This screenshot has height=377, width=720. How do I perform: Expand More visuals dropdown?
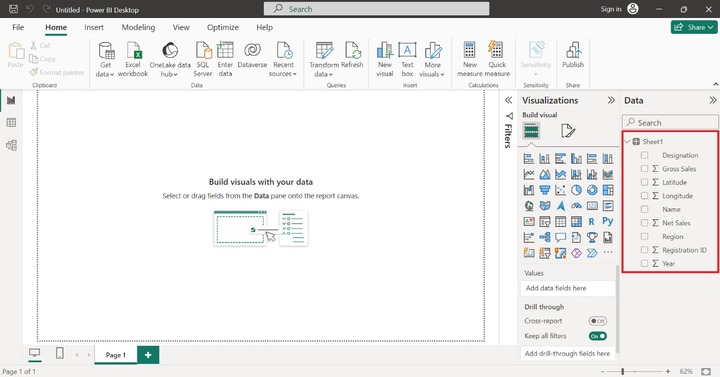click(432, 60)
